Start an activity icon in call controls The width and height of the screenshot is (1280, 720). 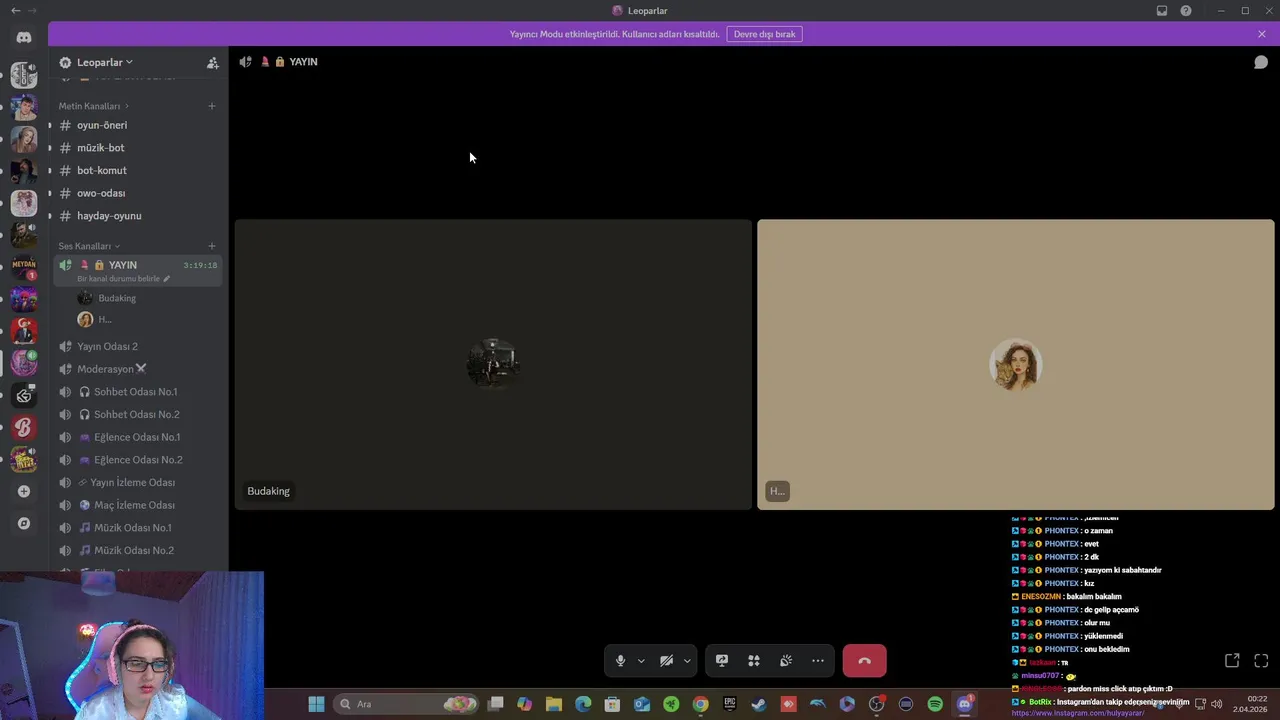click(754, 661)
